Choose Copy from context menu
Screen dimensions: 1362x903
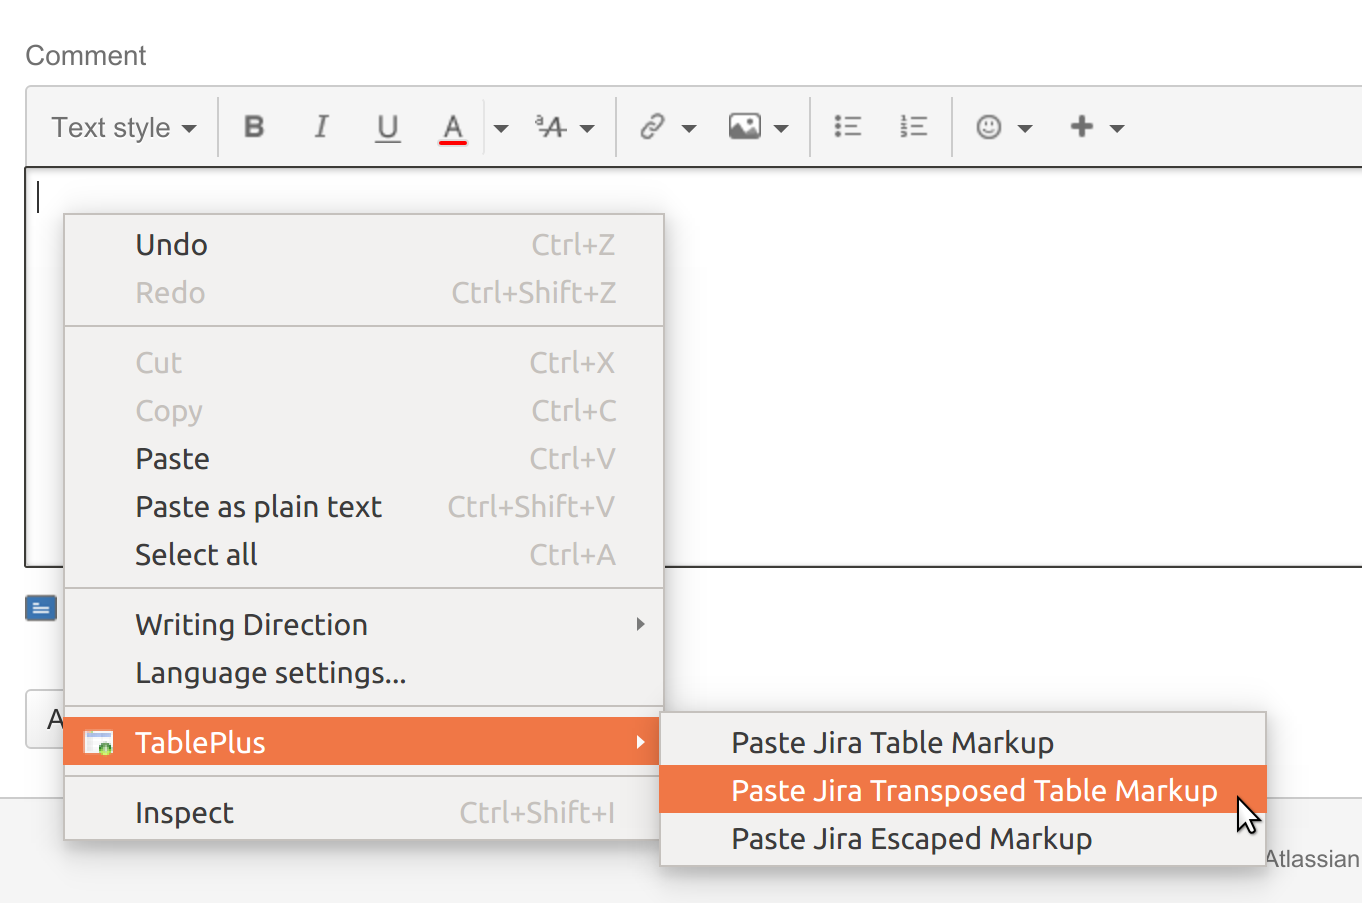click(364, 411)
